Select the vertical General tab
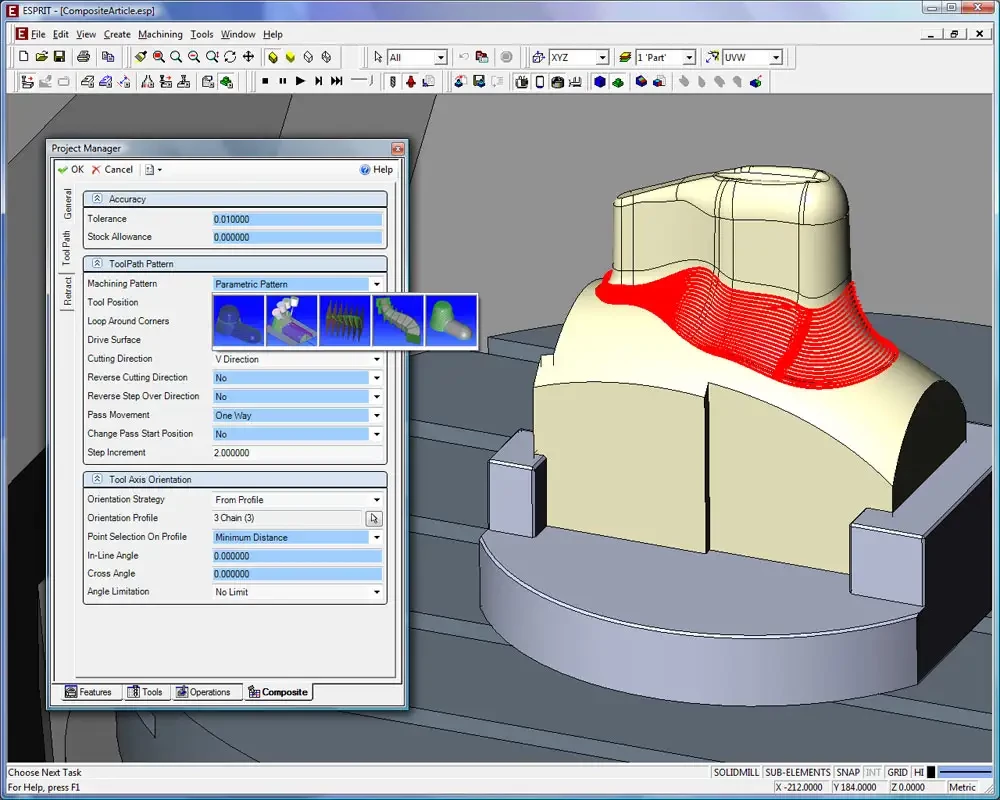 (x=67, y=204)
